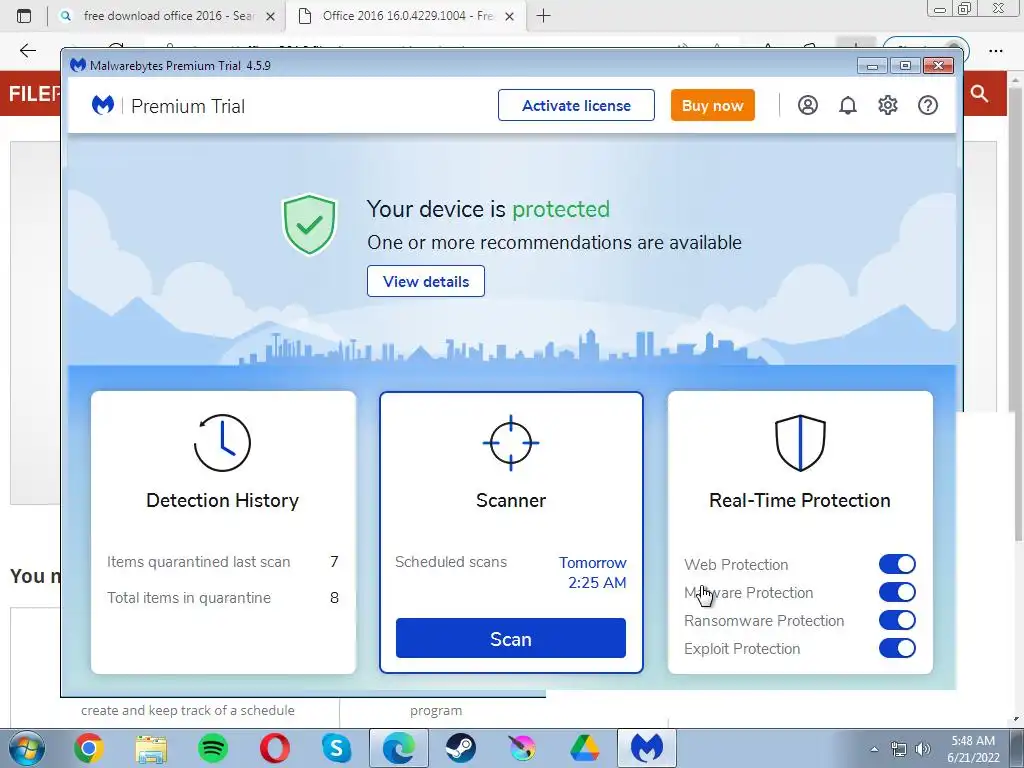Click the search magnifier on the FileHippo page

(979, 93)
